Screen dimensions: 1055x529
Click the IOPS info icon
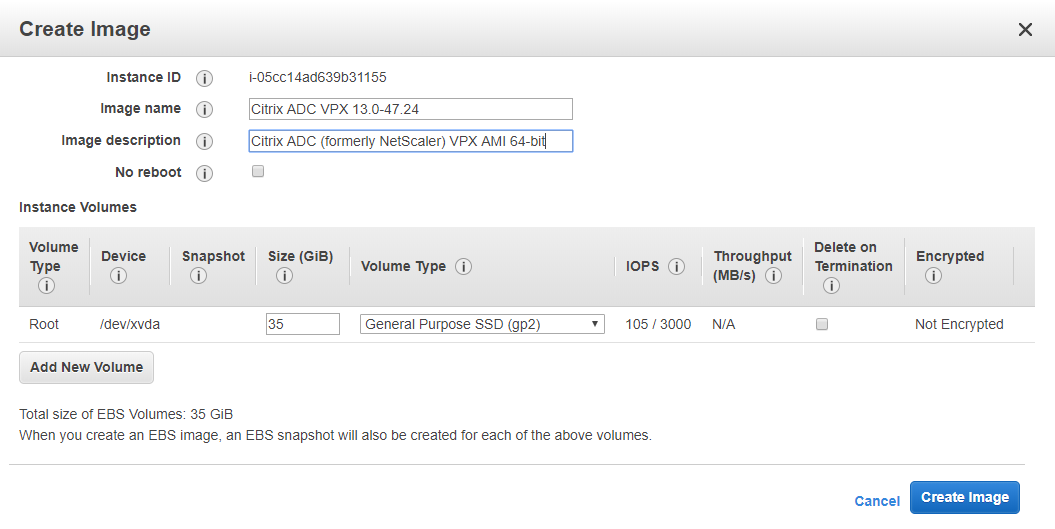point(677,267)
